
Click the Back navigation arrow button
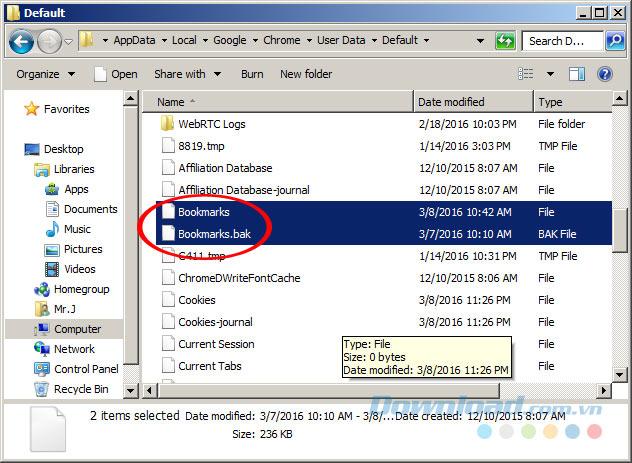click(x=22, y=42)
